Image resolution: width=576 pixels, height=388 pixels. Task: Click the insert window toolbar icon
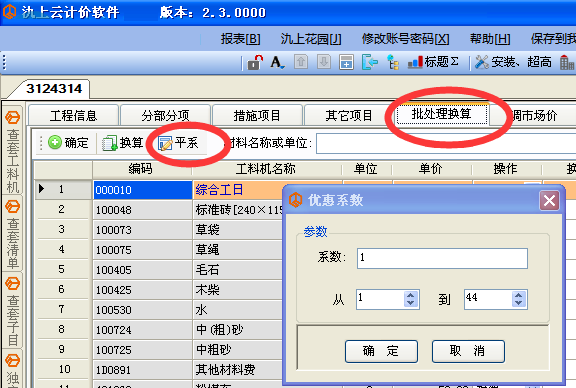coord(346,62)
